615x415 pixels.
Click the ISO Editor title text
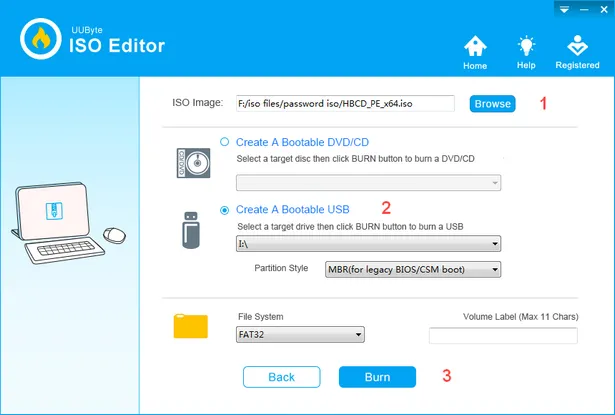(x=117, y=46)
